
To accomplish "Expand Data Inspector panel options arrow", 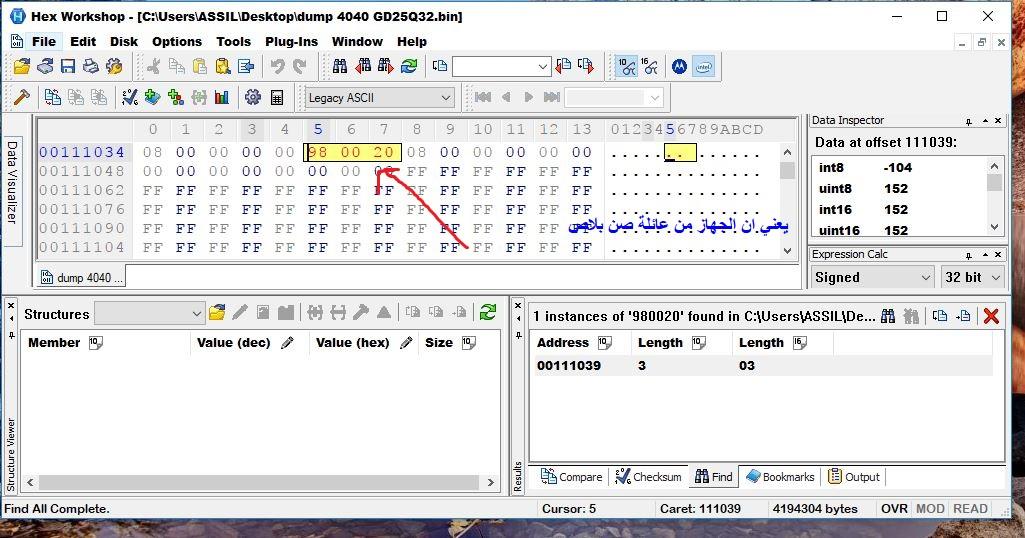I will point(985,120).
